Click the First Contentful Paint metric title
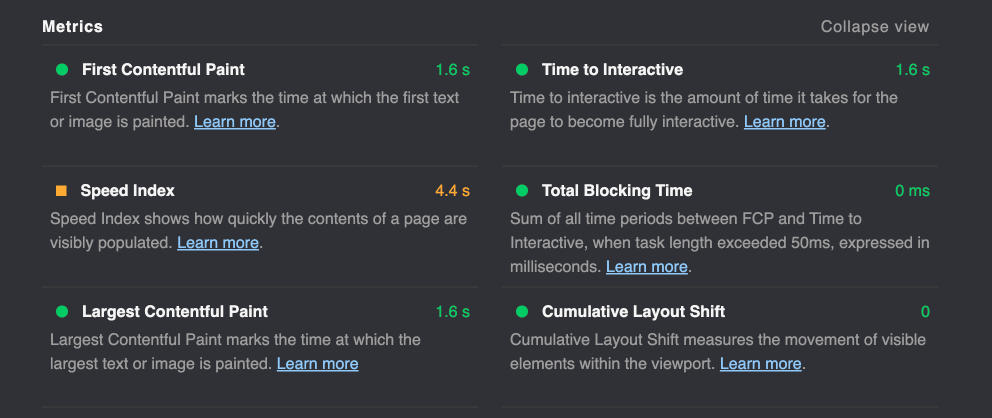Image resolution: width=992 pixels, height=418 pixels. [163, 70]
